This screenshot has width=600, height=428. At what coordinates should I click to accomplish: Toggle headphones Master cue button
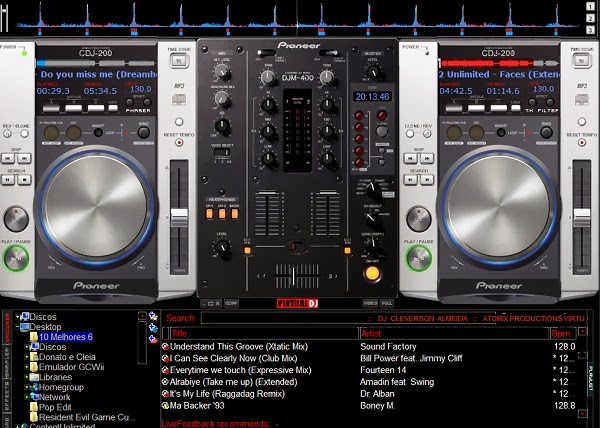(235, 213)
